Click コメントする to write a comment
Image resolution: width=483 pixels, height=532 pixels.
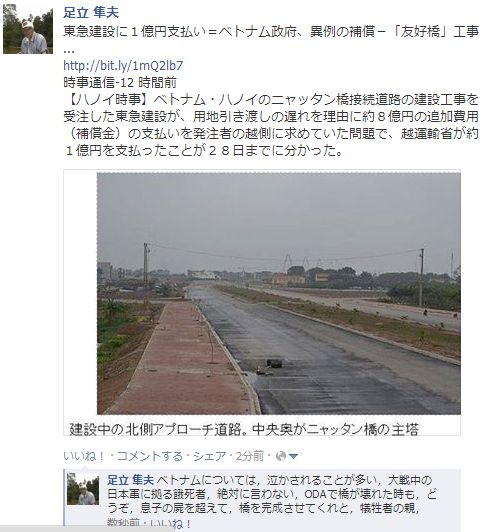coord(150,456)
